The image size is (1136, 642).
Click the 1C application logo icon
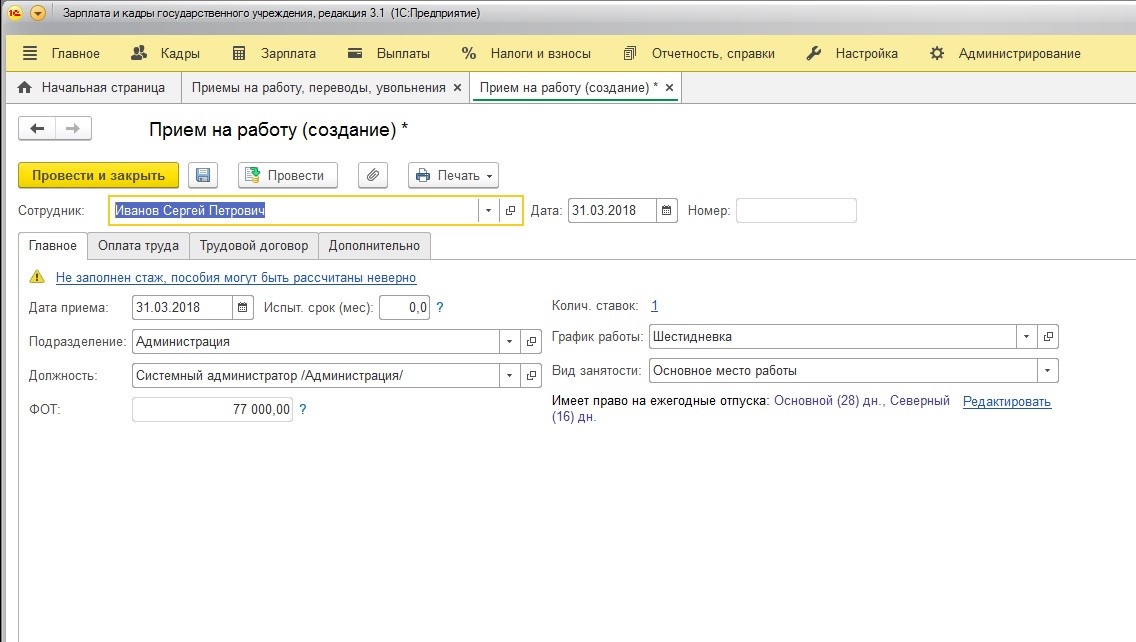pos(14,13)
